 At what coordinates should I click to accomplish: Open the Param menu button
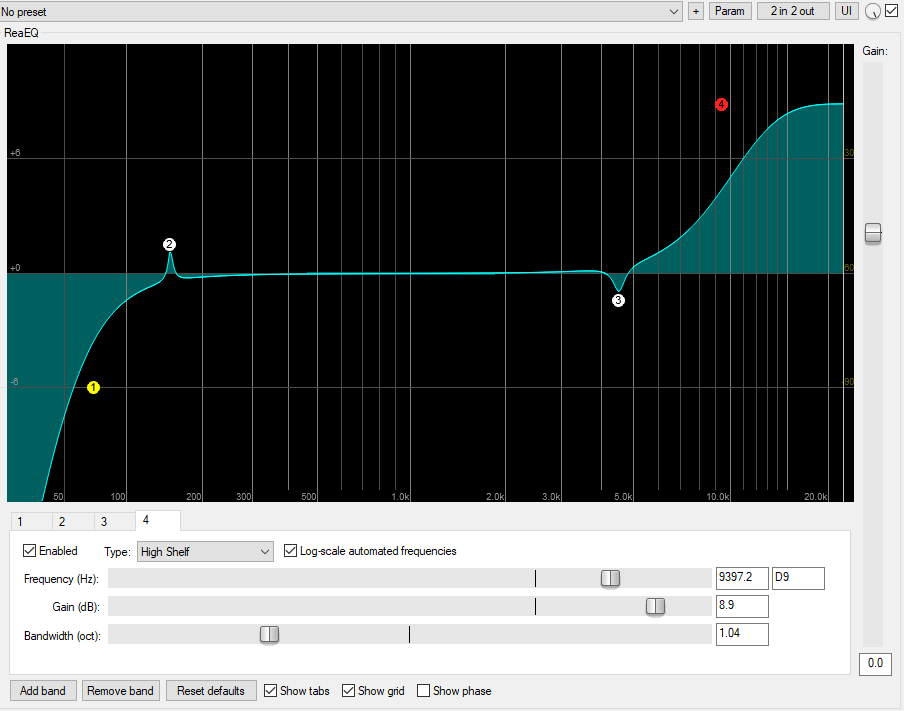(729, 11)
